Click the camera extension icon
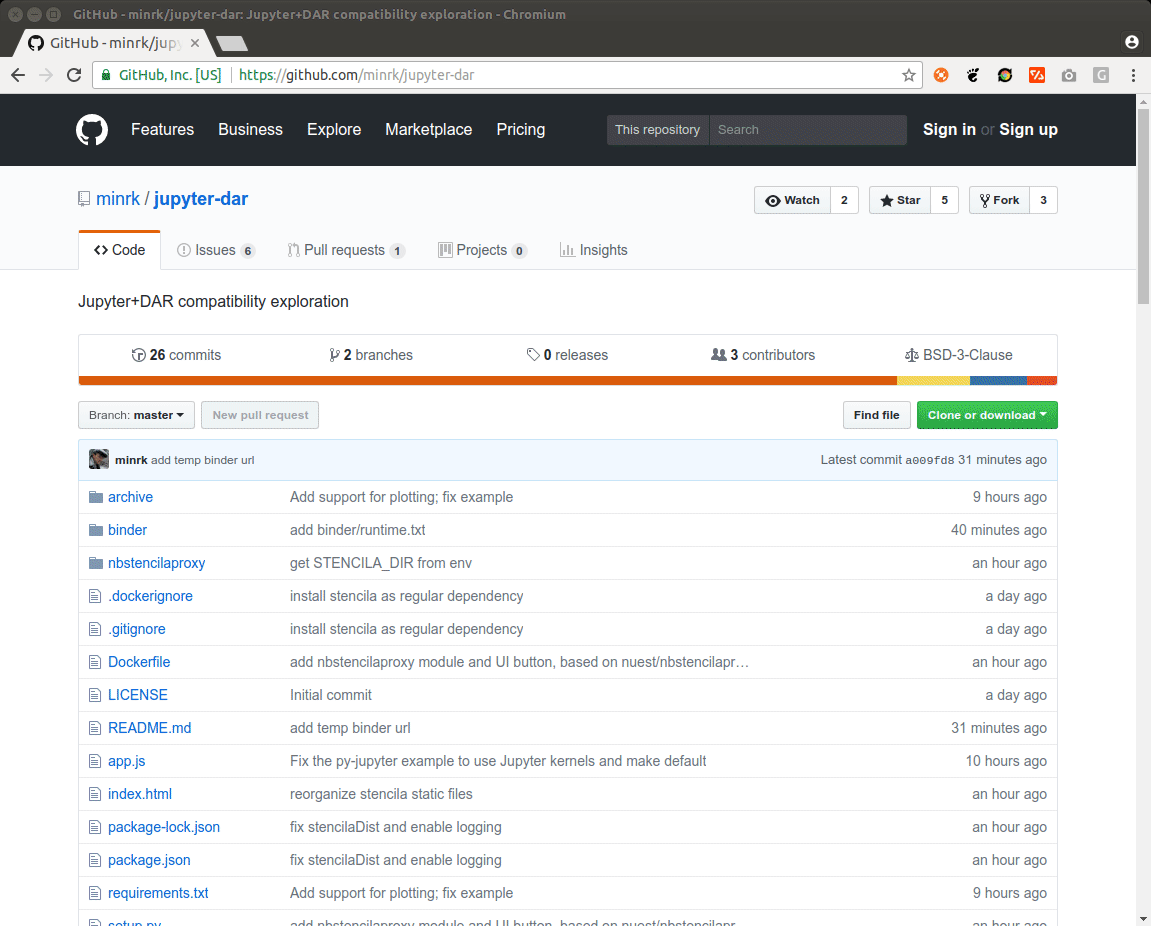 (1069, 75)
